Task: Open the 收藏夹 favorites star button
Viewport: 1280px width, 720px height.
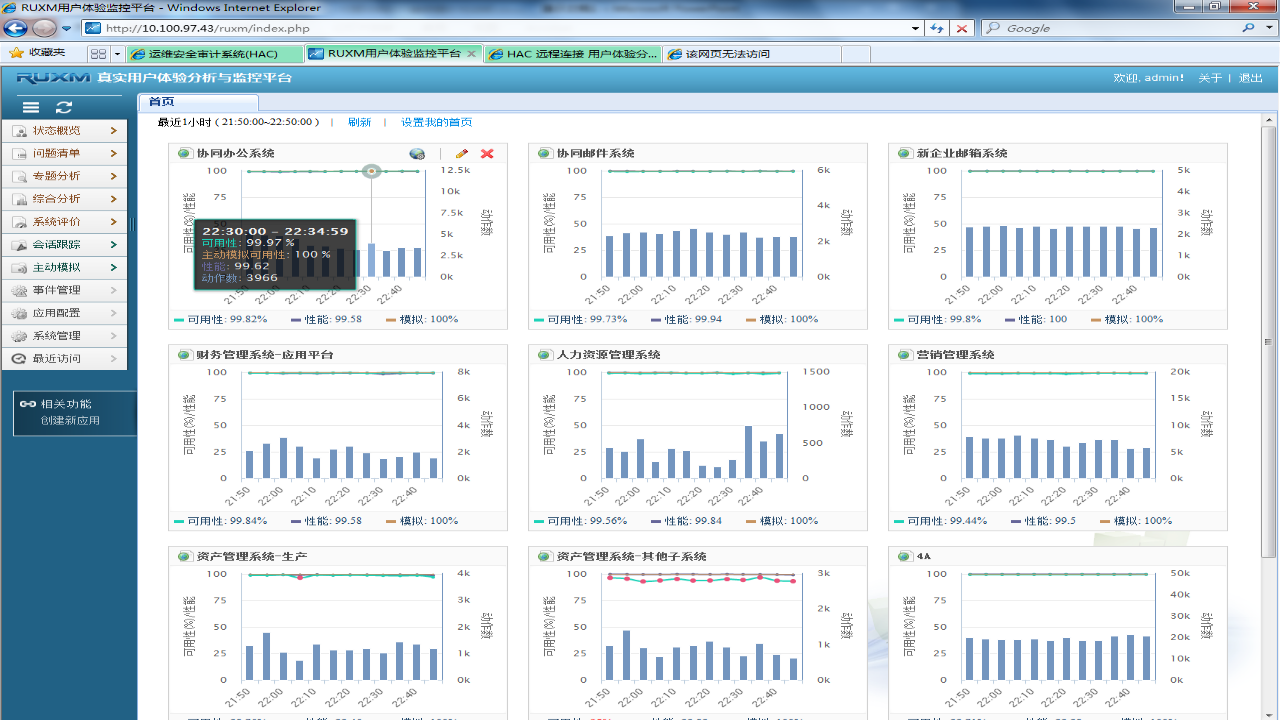Action: (x=36, y=53)
